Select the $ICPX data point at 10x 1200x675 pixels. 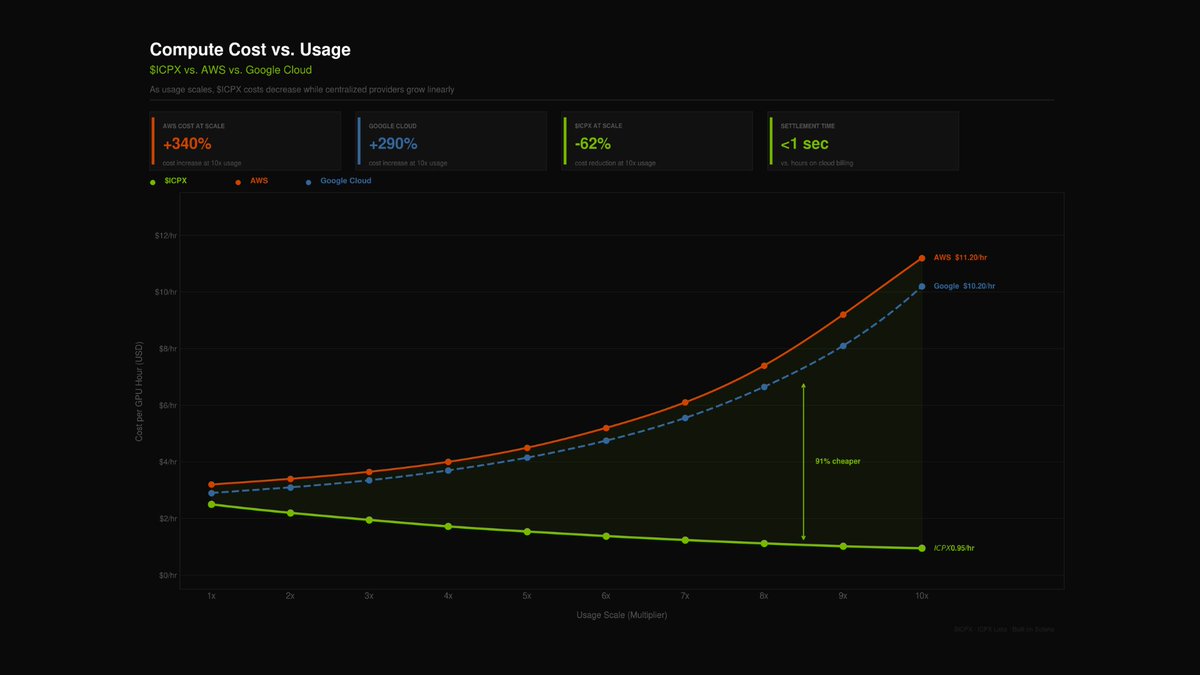click(x=922, y=548)
